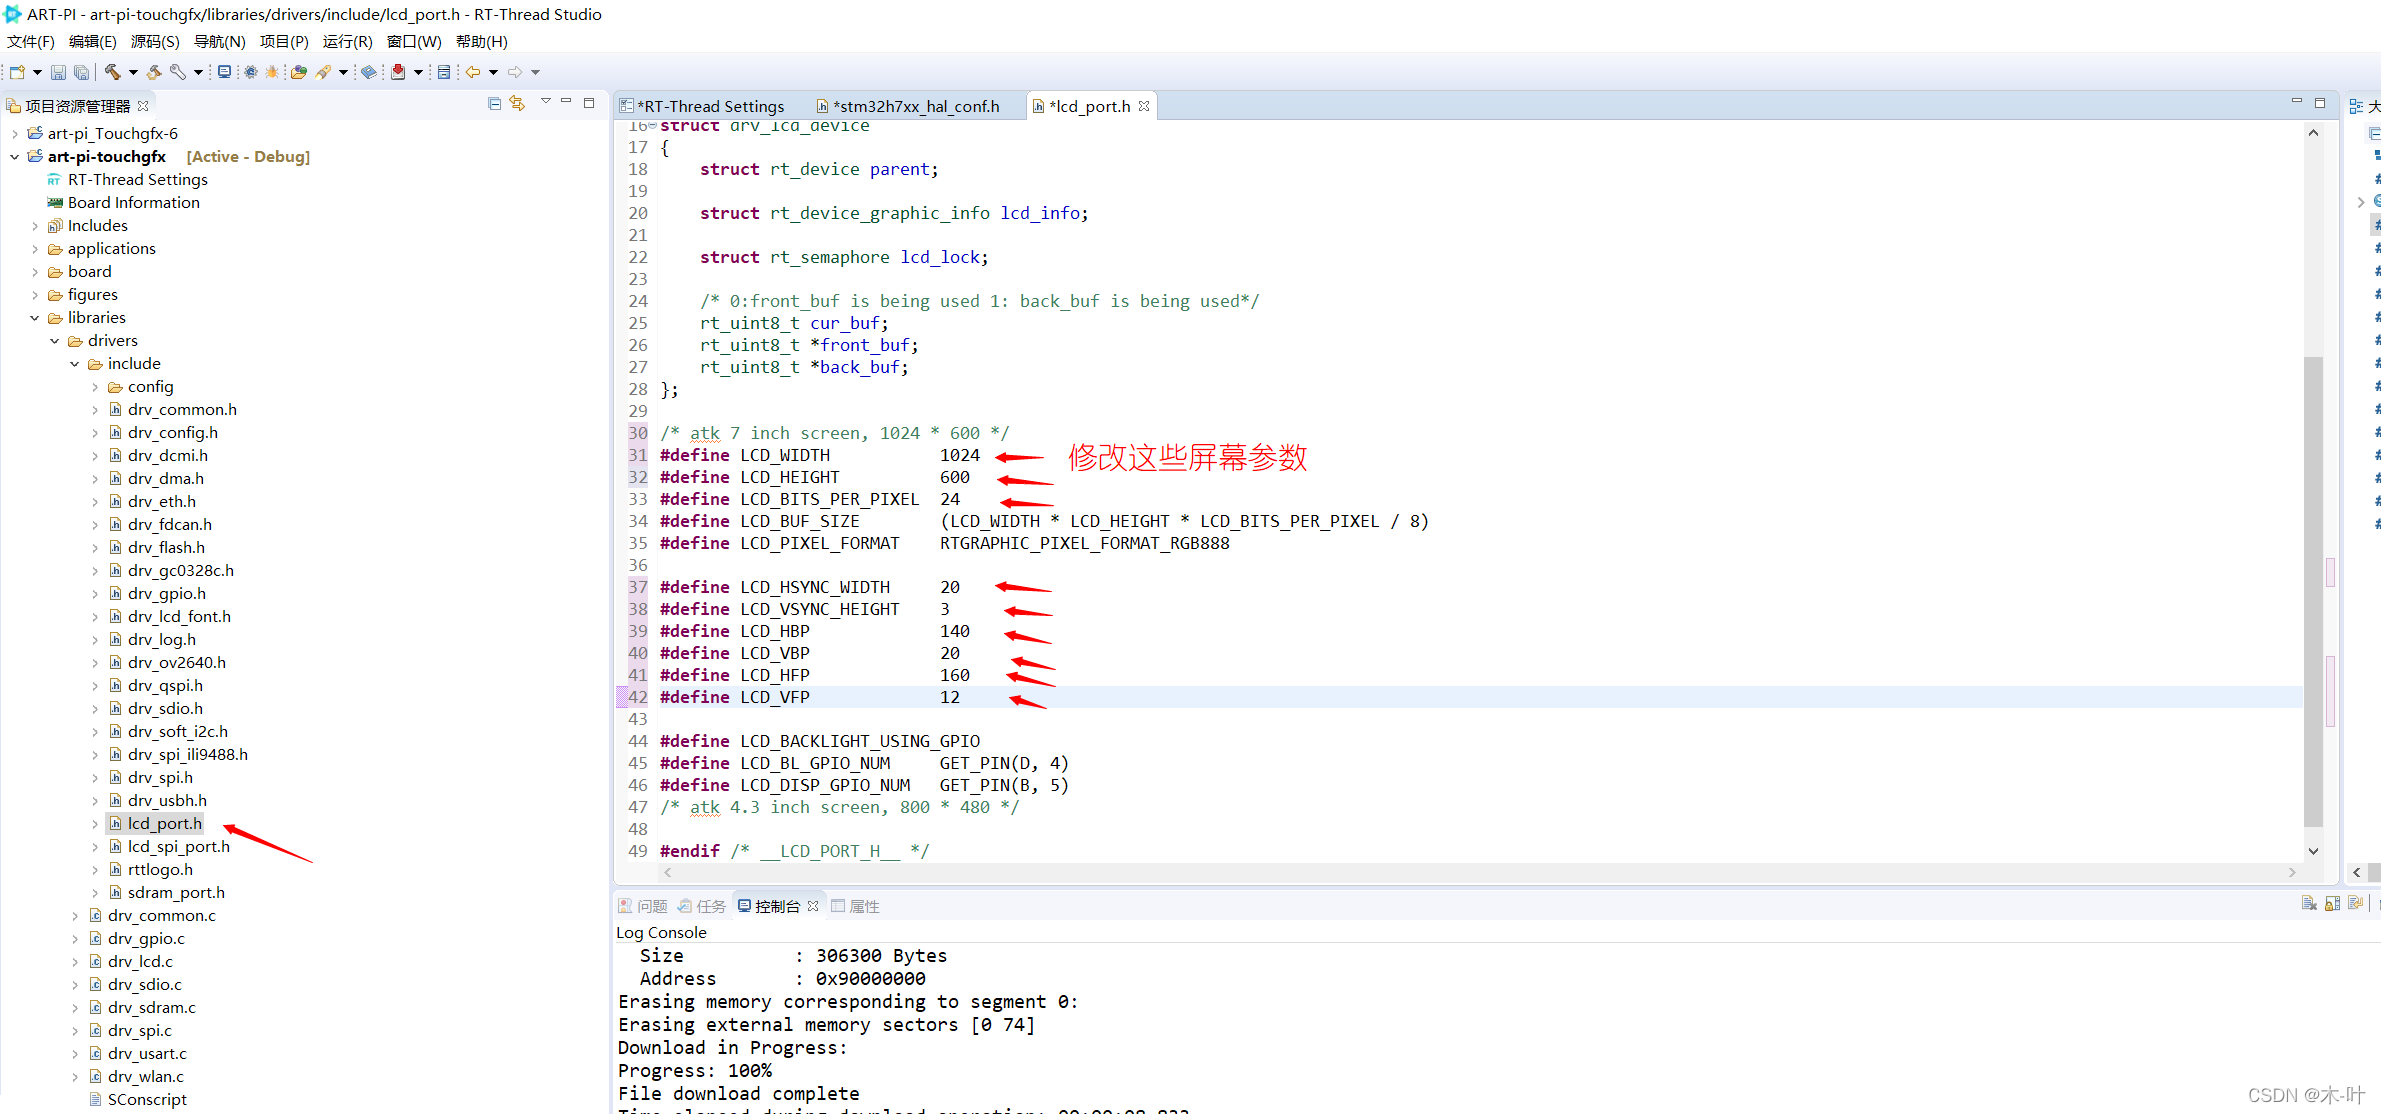Go back with the yellow left arrow
Viewport: 2381px width, 1114px height.
click(473, 72)
